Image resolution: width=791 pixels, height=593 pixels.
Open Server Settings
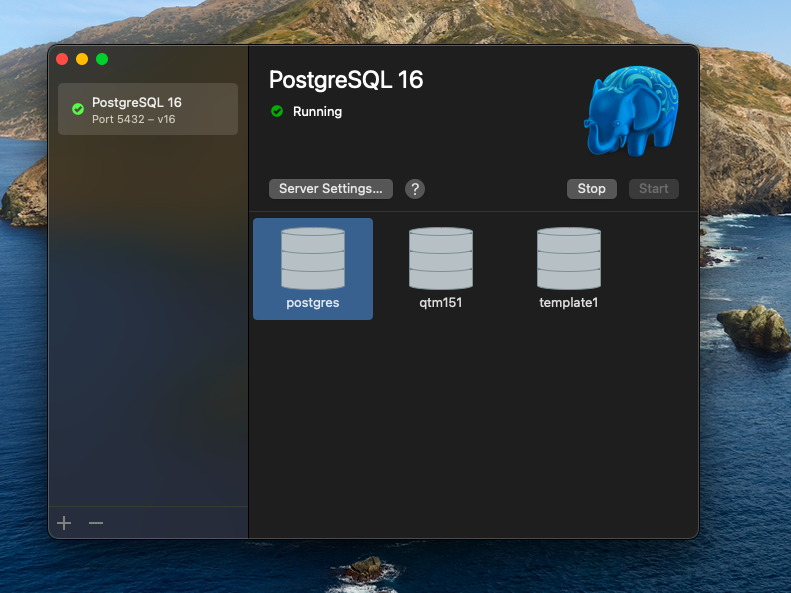tap(330, 189)
